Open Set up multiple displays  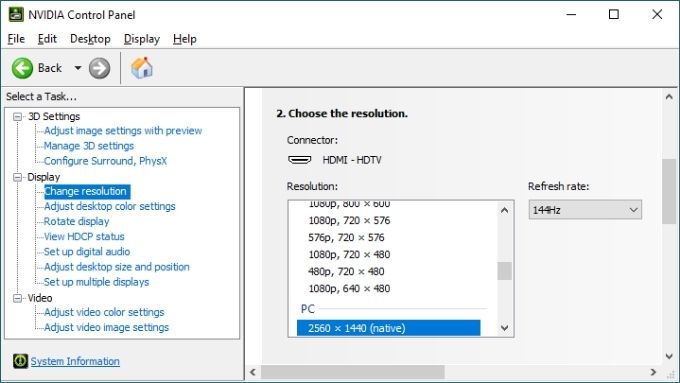(x=96, y=282)
